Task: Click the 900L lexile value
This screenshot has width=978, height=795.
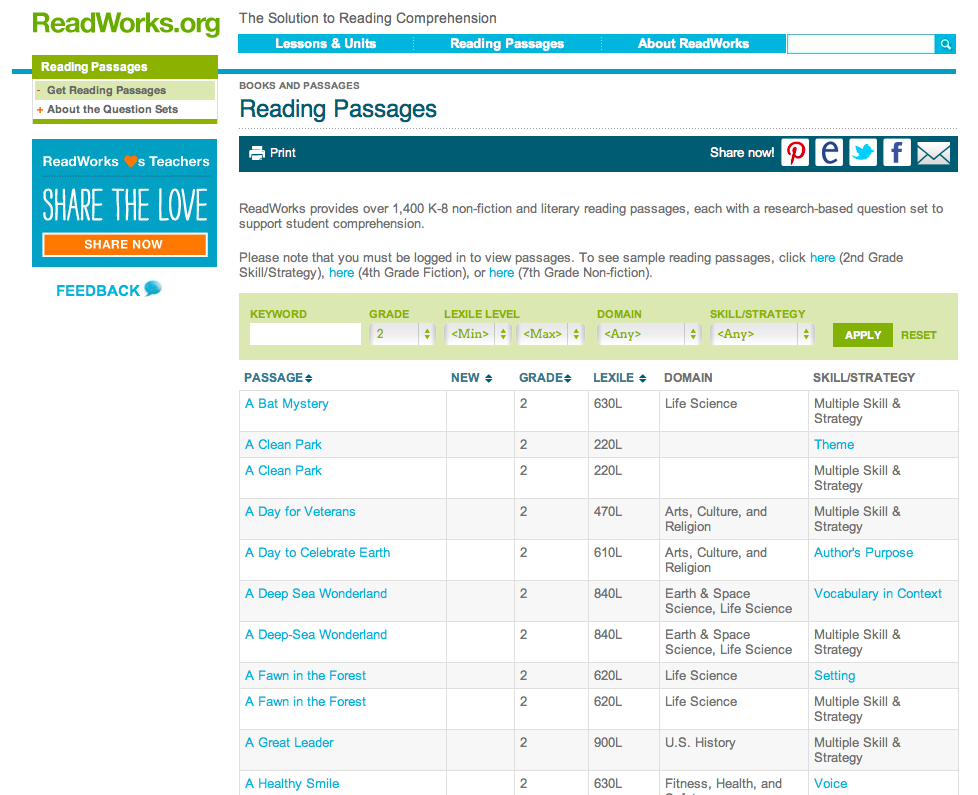Action: tap(608, 743)
